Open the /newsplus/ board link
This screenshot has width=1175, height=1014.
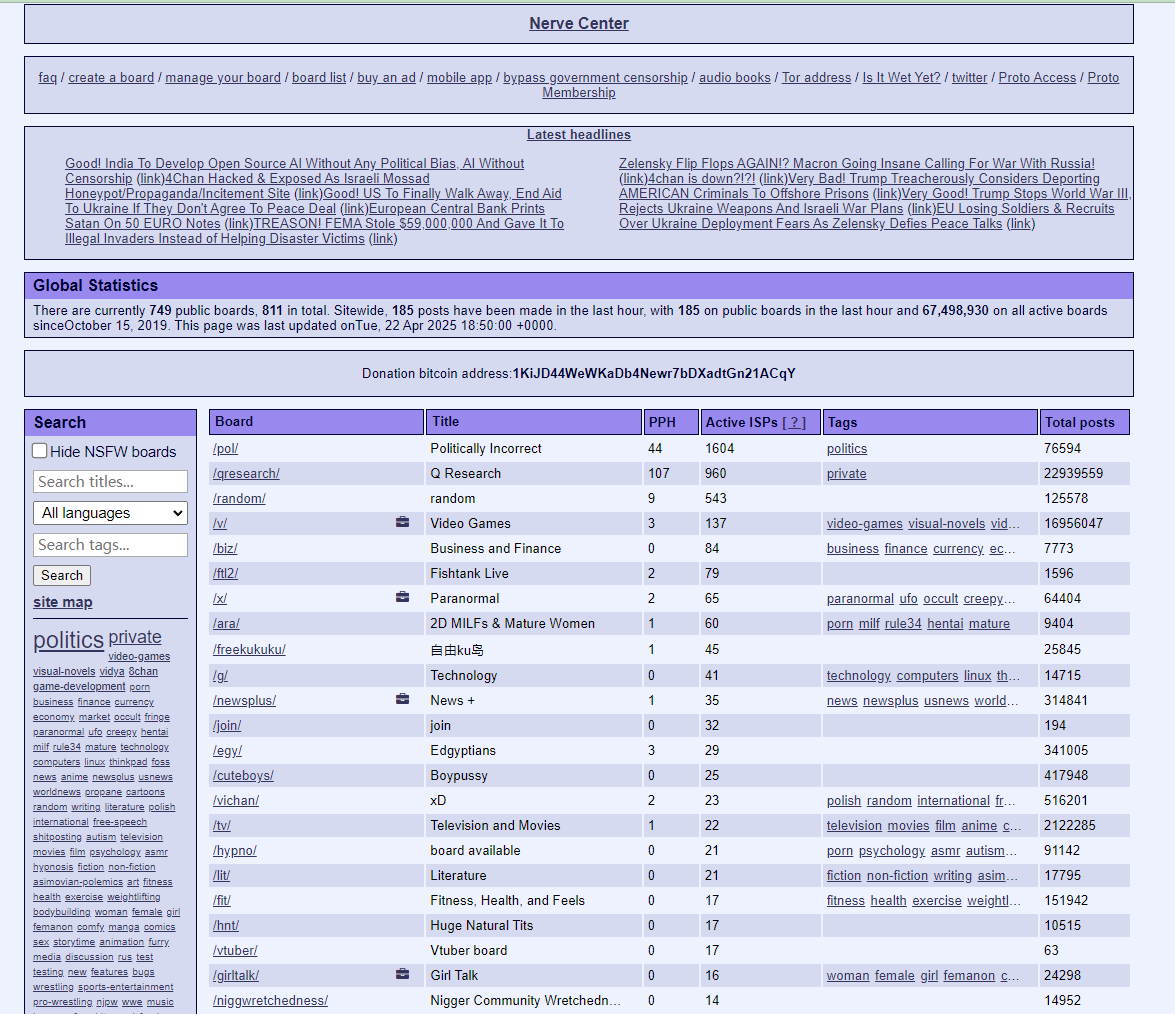(244, 700)
